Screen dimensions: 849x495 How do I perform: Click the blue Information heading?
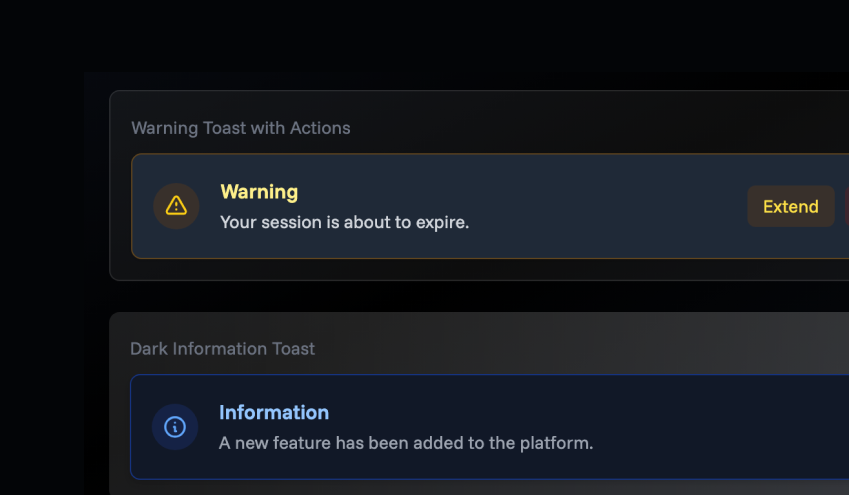[x=274, y=412]
